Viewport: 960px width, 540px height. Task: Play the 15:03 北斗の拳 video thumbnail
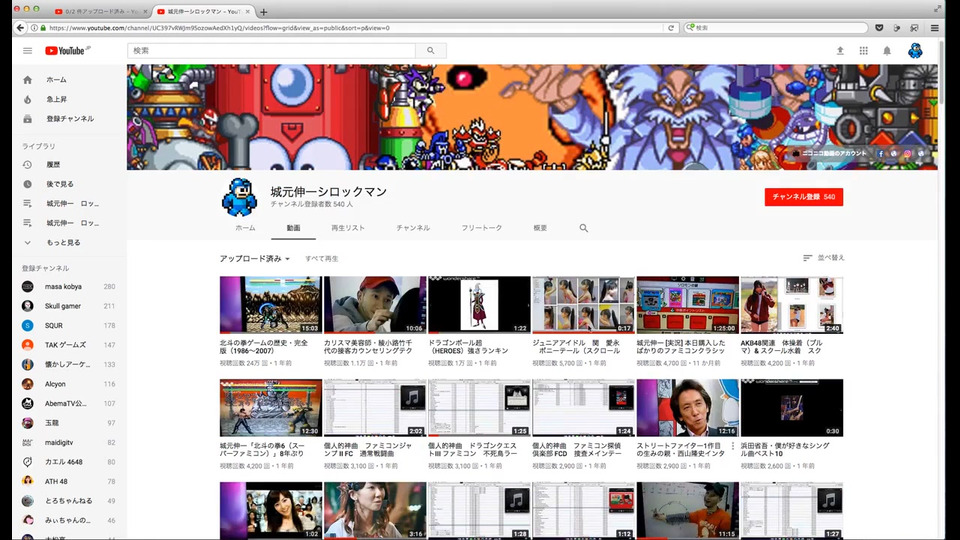[x=271, y=305]
